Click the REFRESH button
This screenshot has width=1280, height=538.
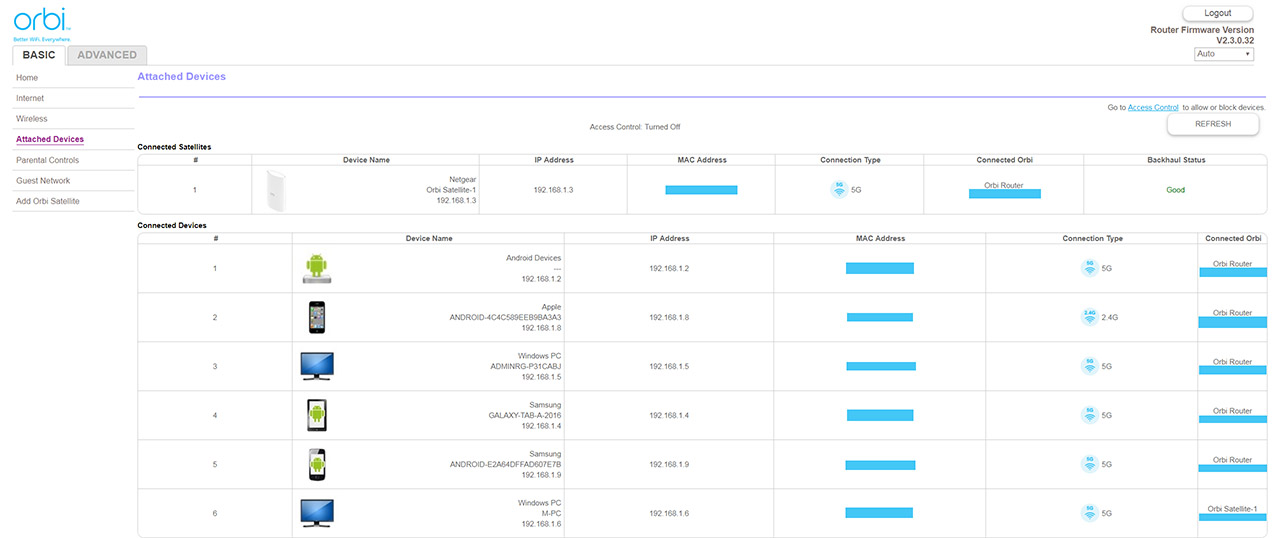point(1212,124)
